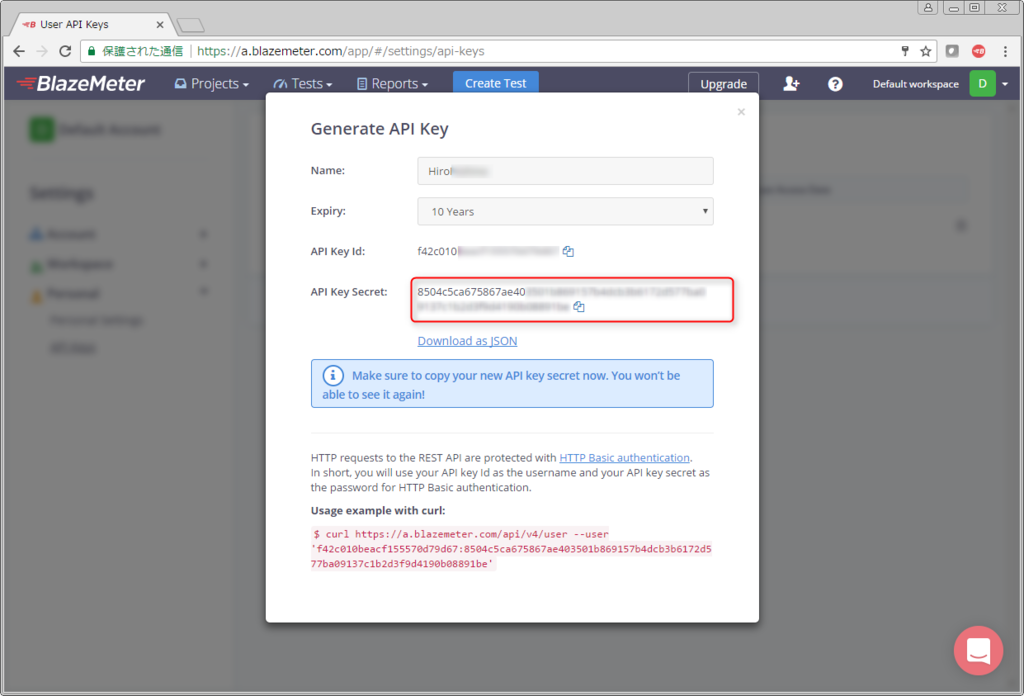Image resolution: width=1024 pixels, height=696 pixels.
Task: Click the curl usage example code
Action: 511,548
